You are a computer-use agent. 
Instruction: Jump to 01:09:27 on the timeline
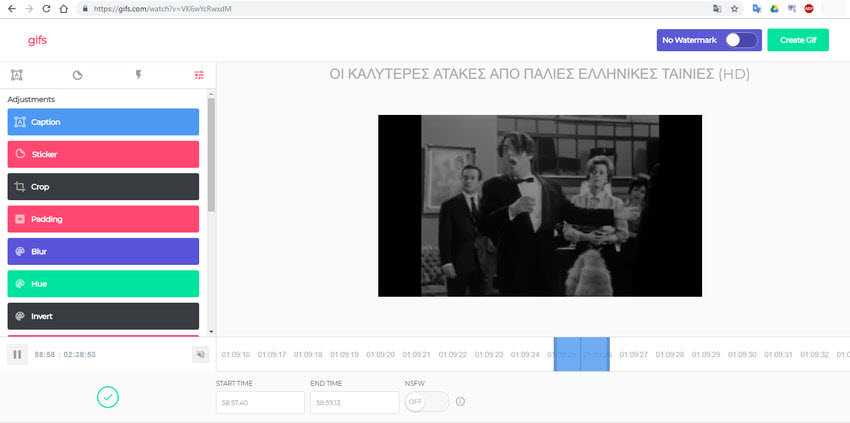click(634, 355)
